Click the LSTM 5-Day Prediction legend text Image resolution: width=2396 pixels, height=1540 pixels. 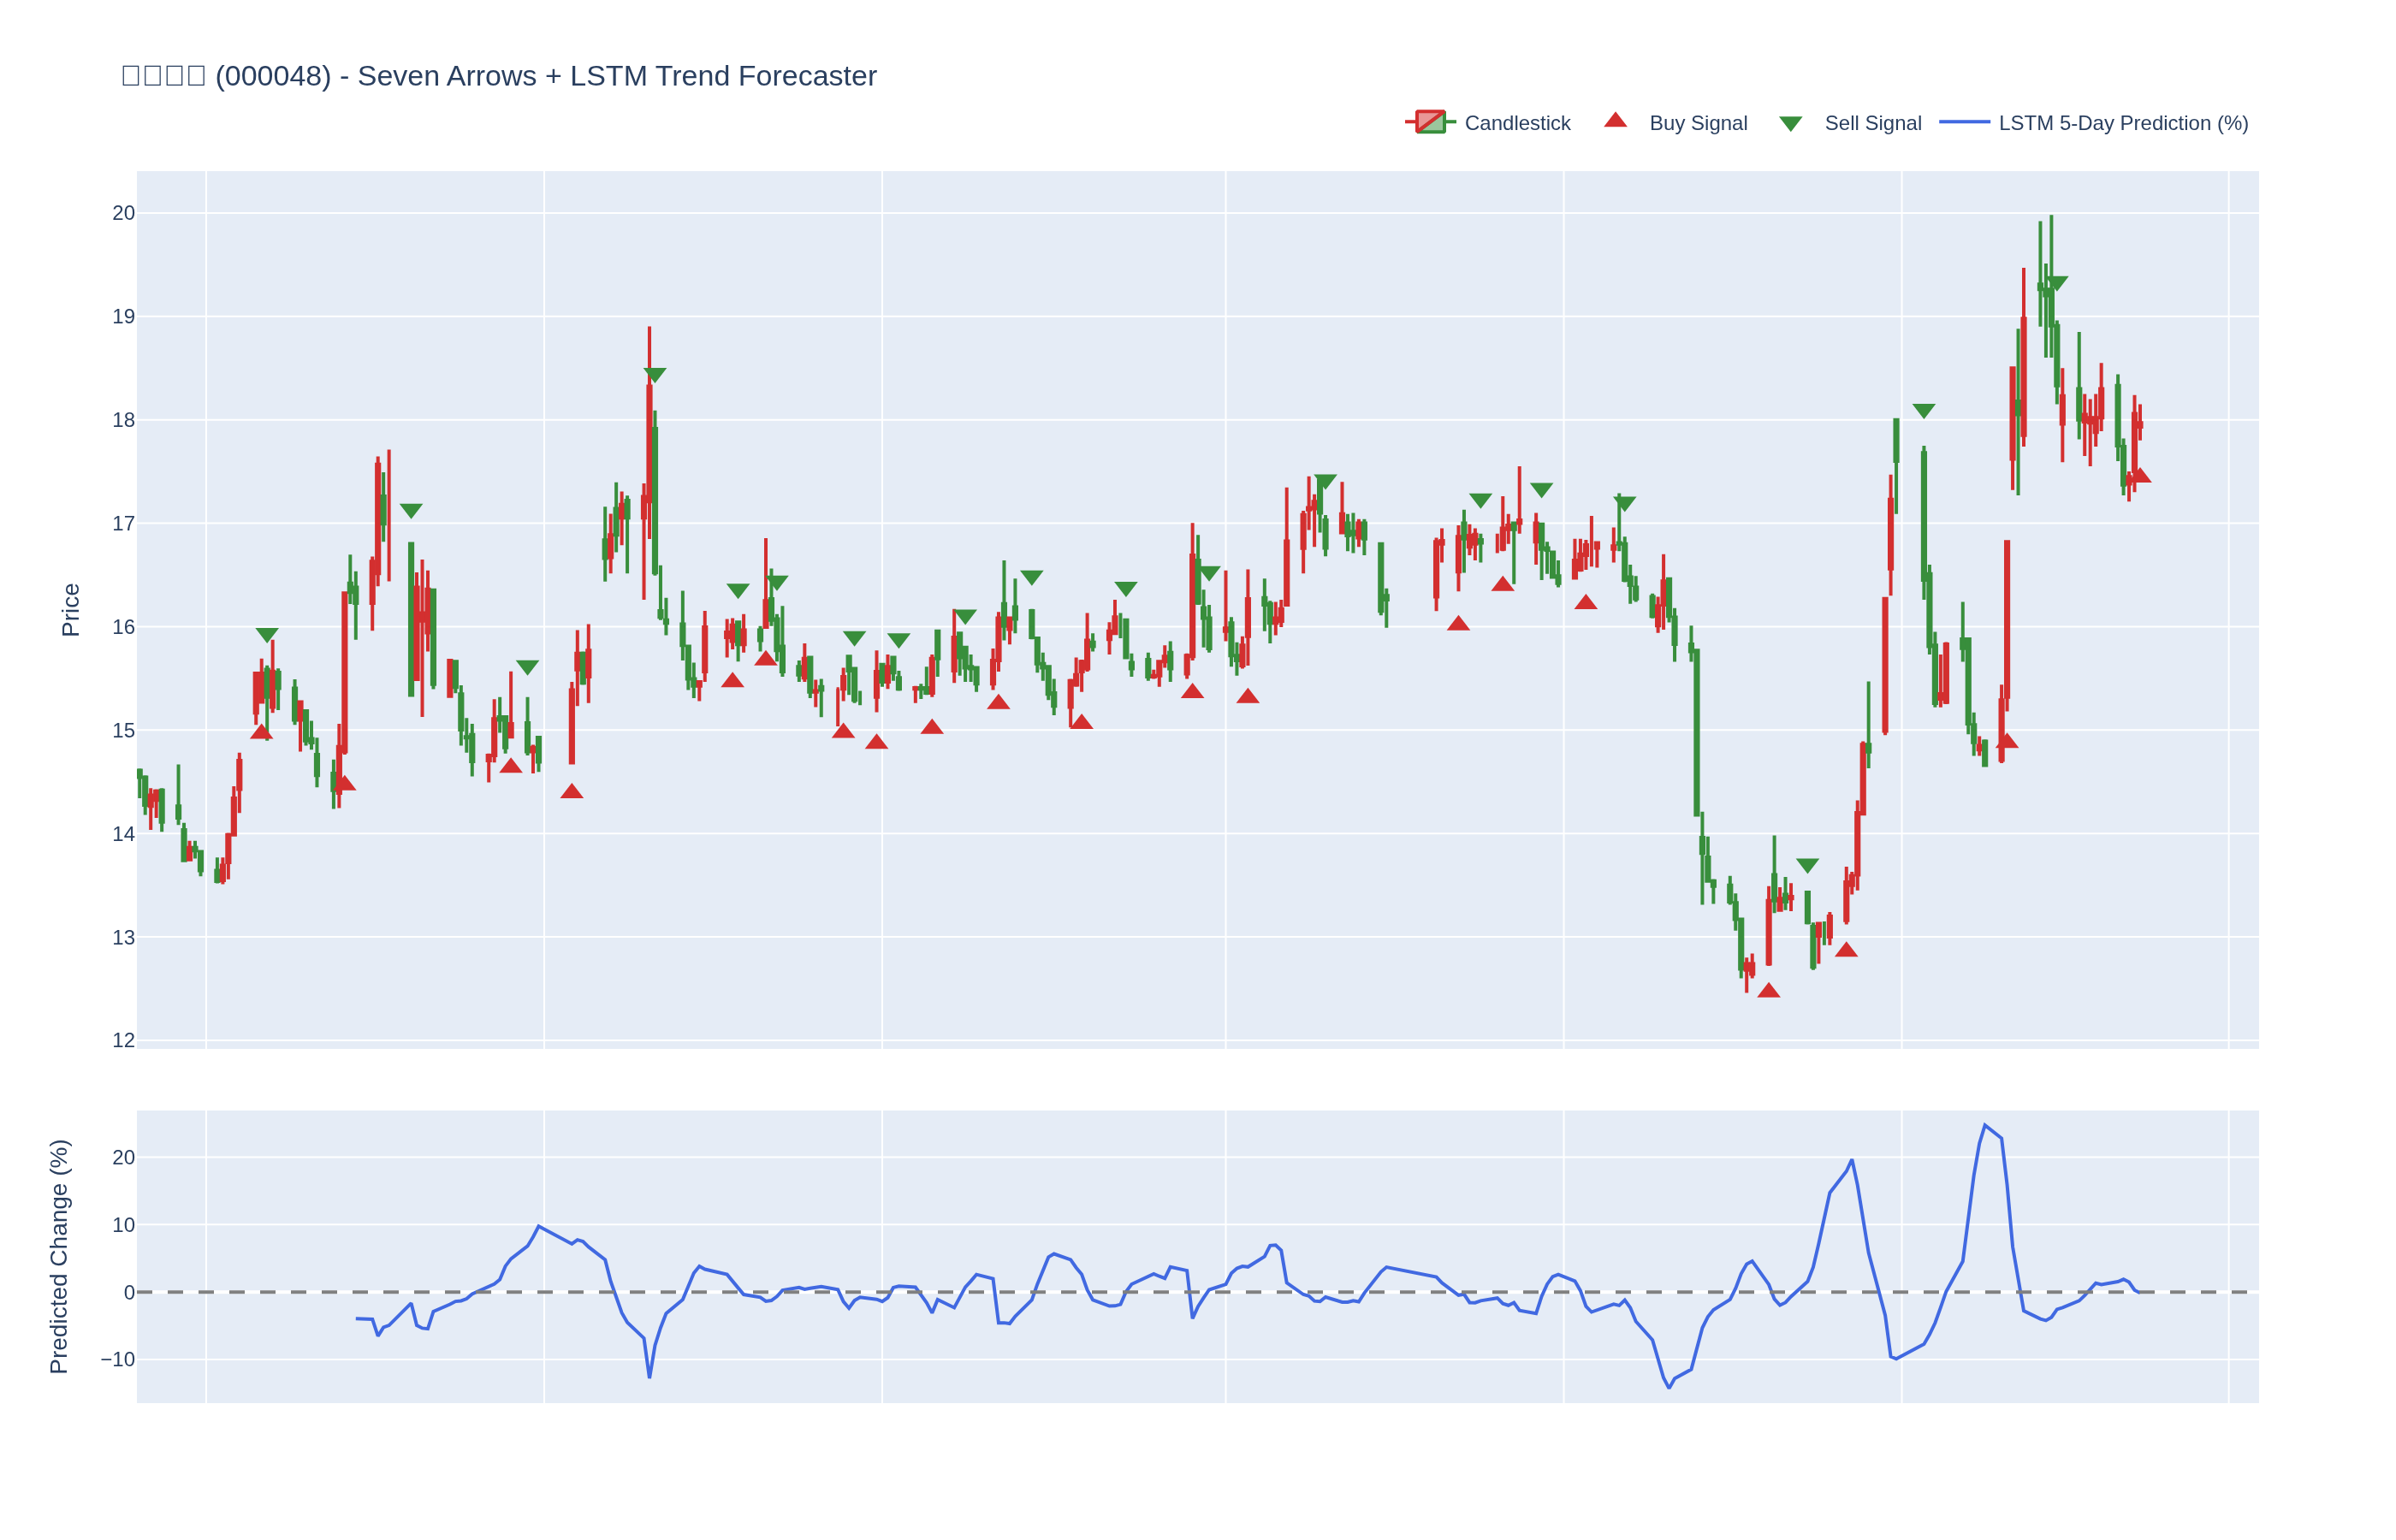click(2122, 123)
